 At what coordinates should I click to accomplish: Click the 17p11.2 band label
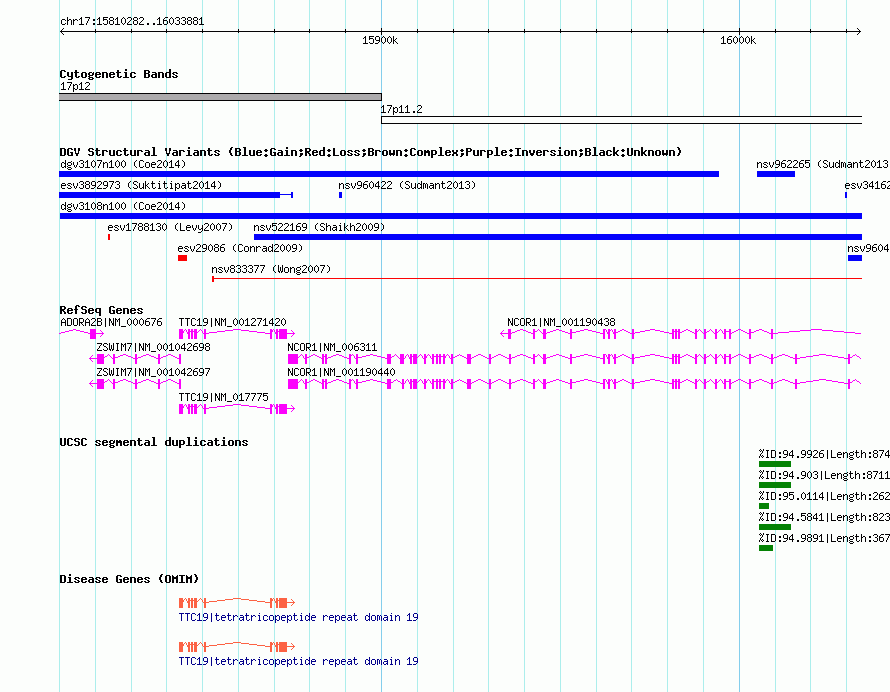[401, 110]
